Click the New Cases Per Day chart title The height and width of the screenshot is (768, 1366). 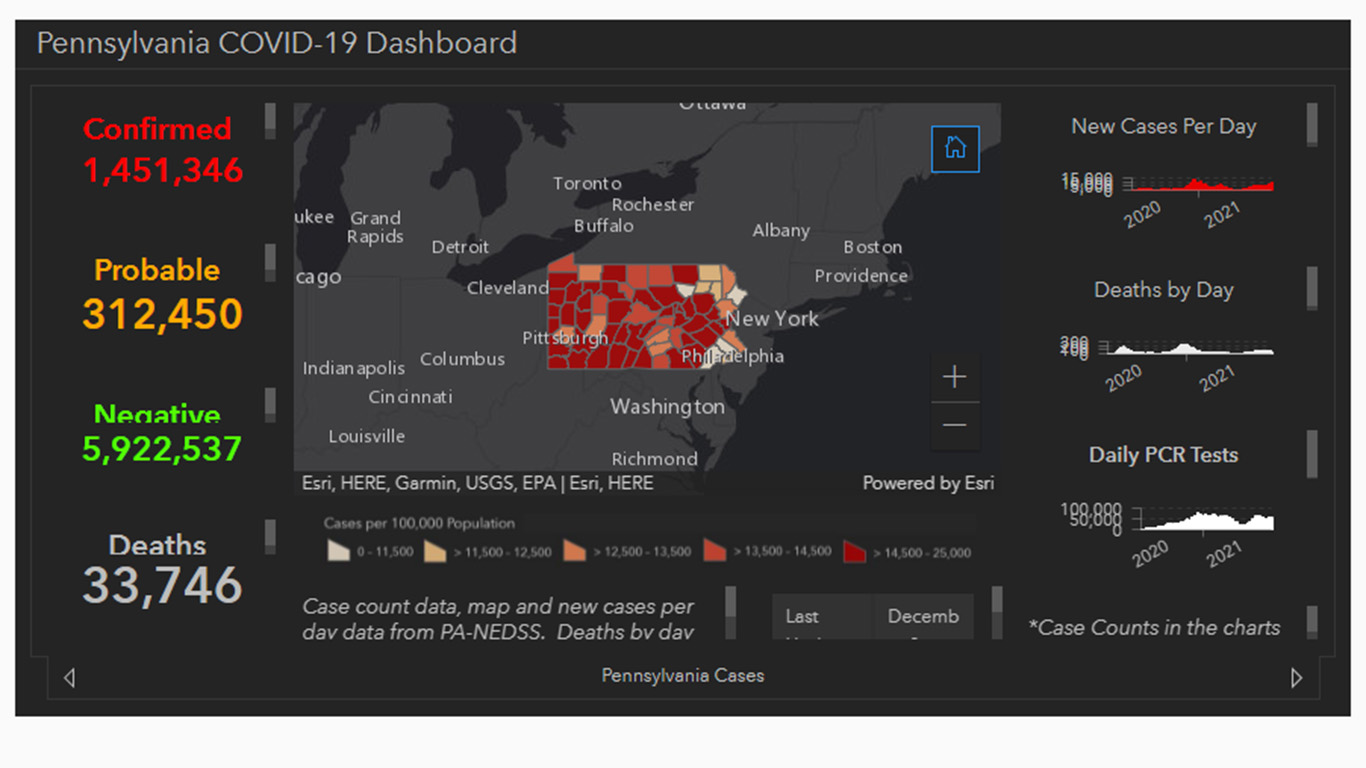coord(1163,126)
